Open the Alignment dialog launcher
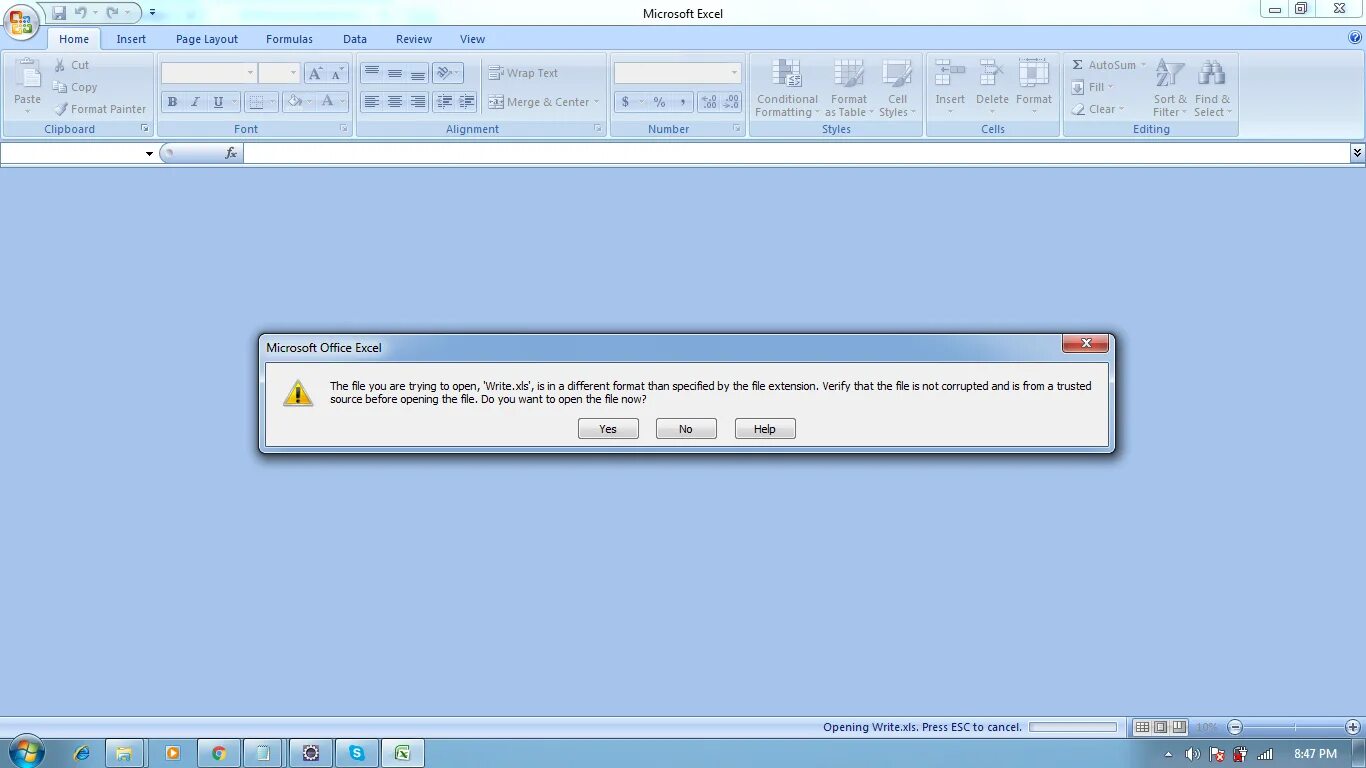Screen dimensions: 1366x768 [598, 129]
